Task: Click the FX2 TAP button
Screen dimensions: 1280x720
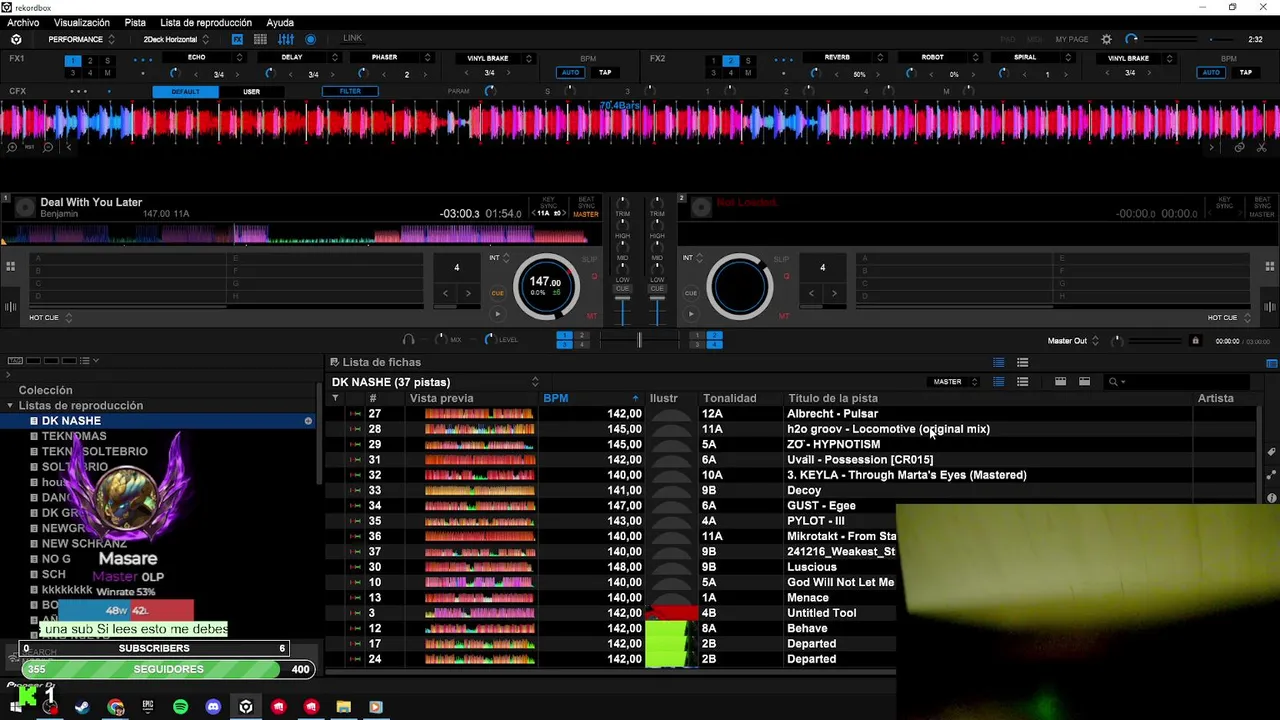Action: pyautogui.click(x=1246, y=72)
